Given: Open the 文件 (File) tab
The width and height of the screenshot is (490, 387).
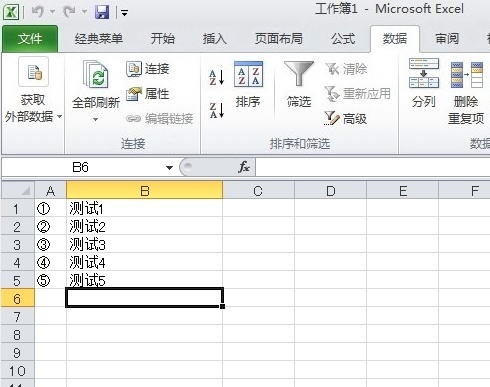Looking at the screenshot, I should point(30,39).
